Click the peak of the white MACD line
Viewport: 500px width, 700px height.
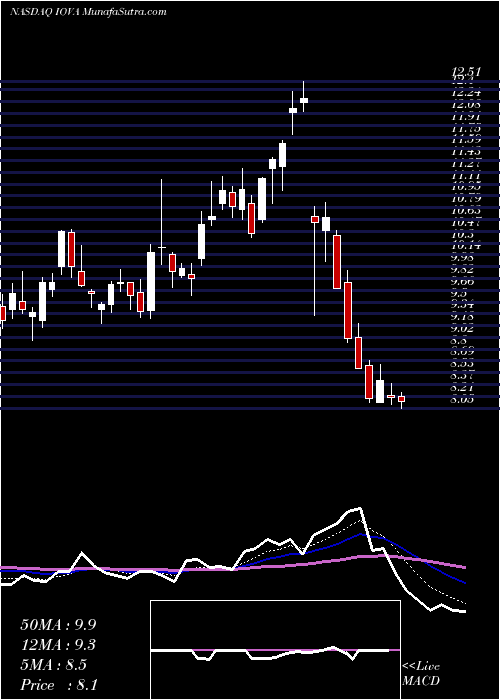click(x=358, y=508)
